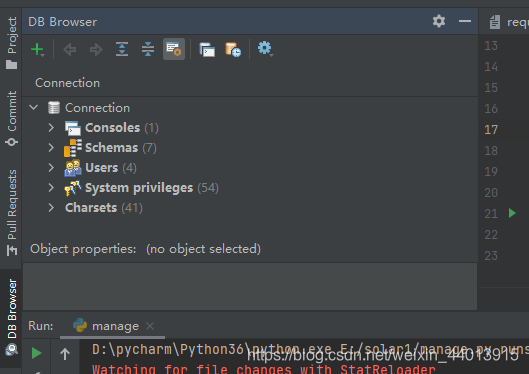Click the up arrow in Run panel
The height and width of the screenshot is (374, 529).
pos(65,354)
